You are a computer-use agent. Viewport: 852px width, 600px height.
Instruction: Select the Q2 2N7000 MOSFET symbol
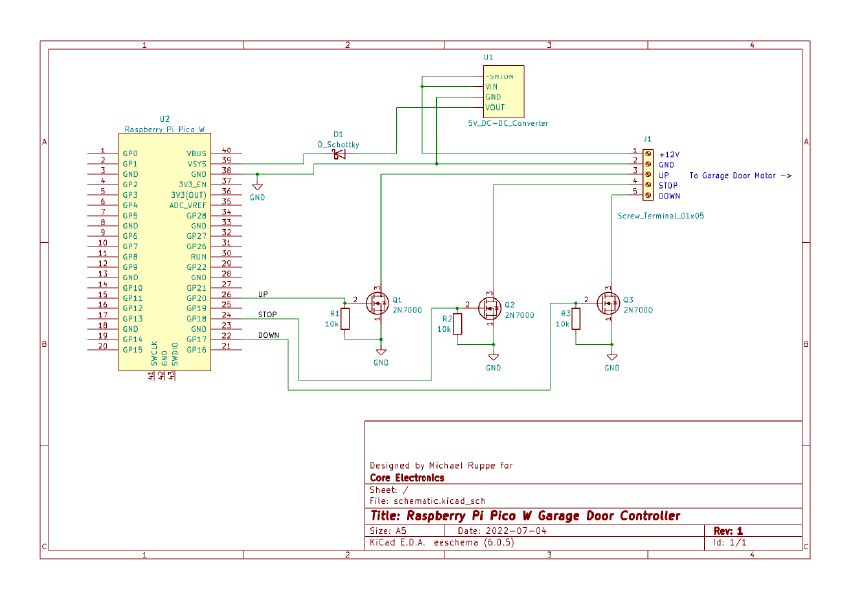tap(490, 308)
